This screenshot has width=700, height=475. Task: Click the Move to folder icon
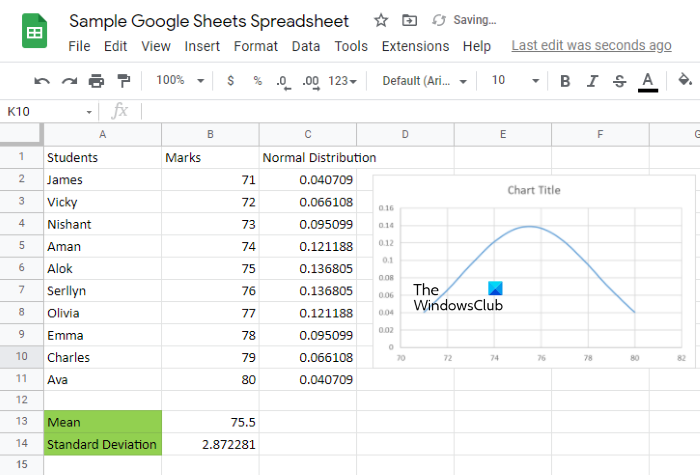pyautogui.click(x=409, y=20)
